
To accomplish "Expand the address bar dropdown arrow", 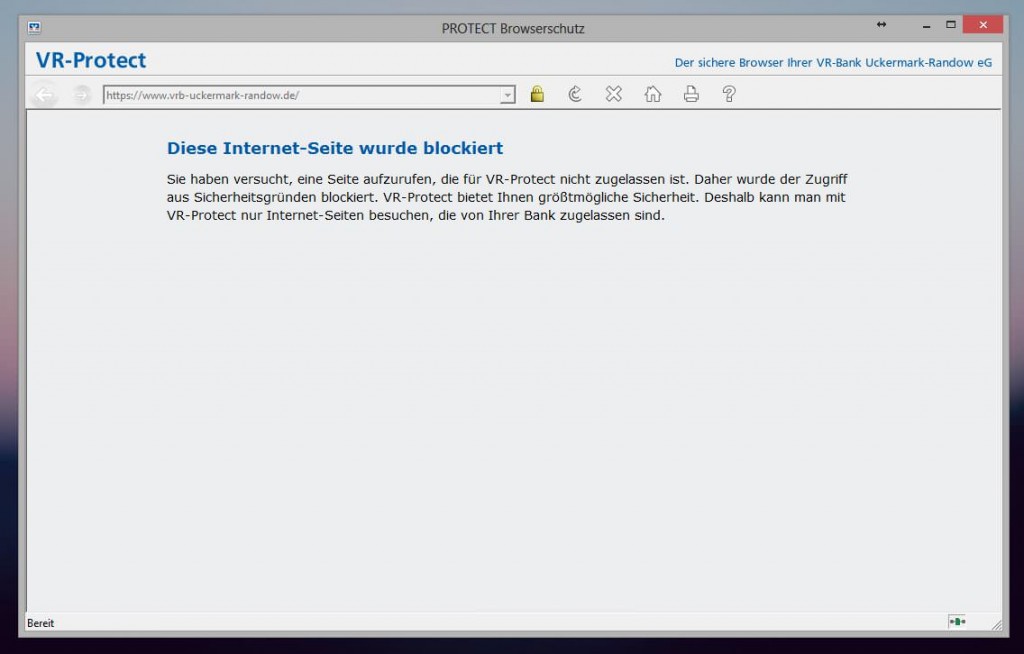I will pyautogui.click(x=507, y=95).
